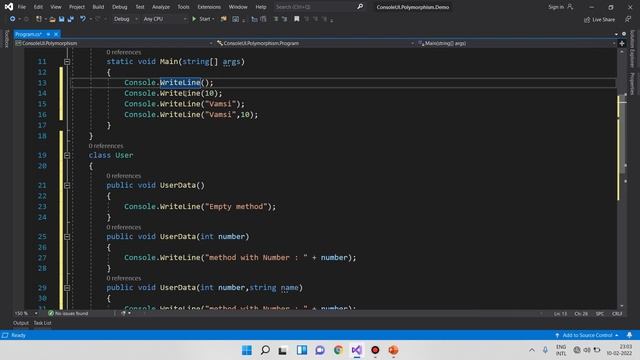The height and width of the screenshot is (360, 640).
Task: Collapse the class User outline on line 19
Action: click(x=67, y=156)
